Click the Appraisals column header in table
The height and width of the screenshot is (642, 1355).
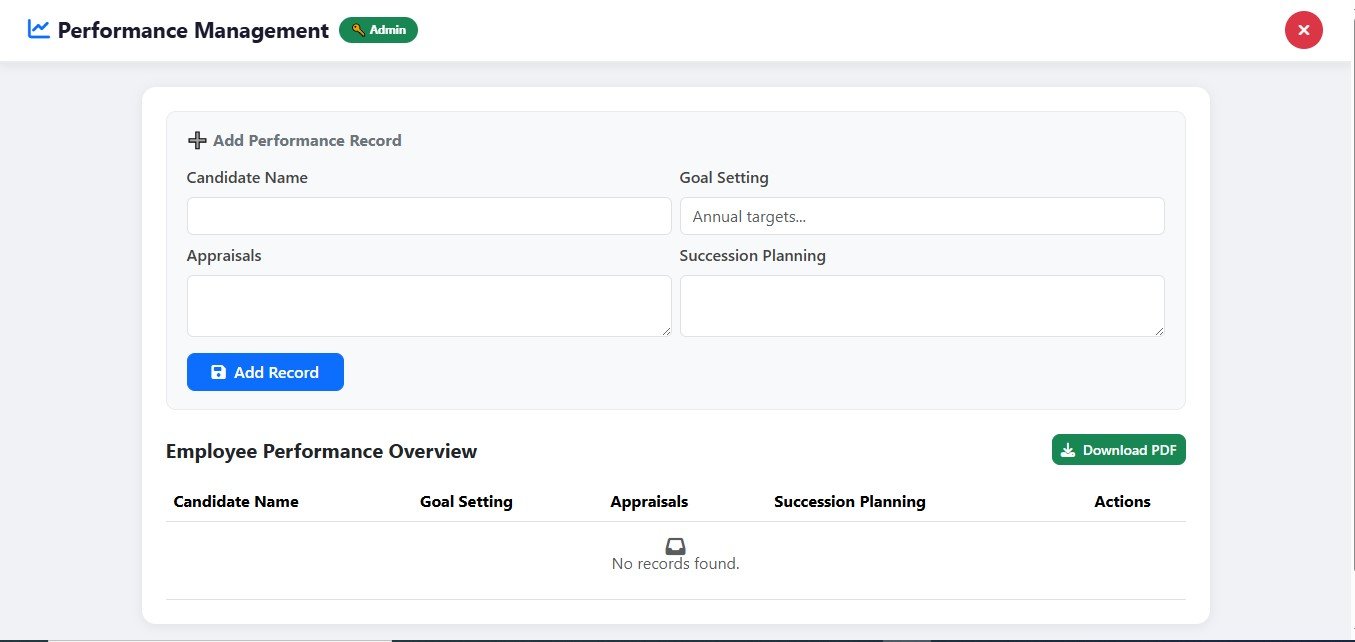coord(649,502)
